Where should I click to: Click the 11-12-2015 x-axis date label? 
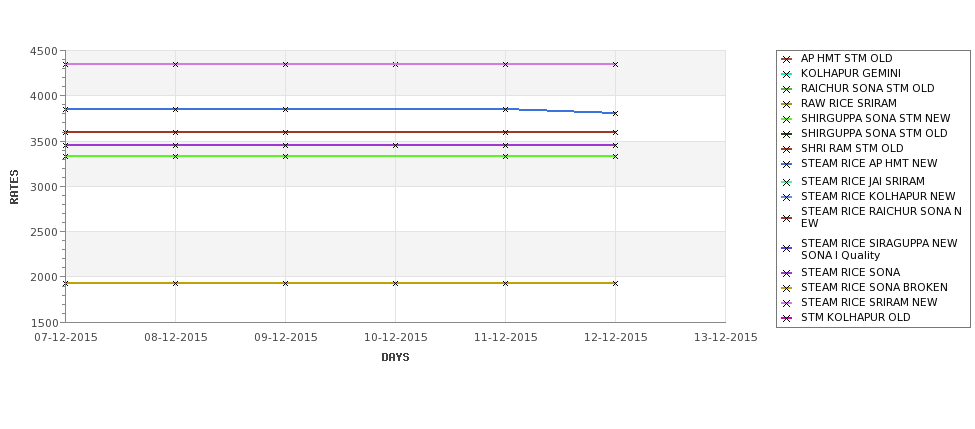(506, 338)
